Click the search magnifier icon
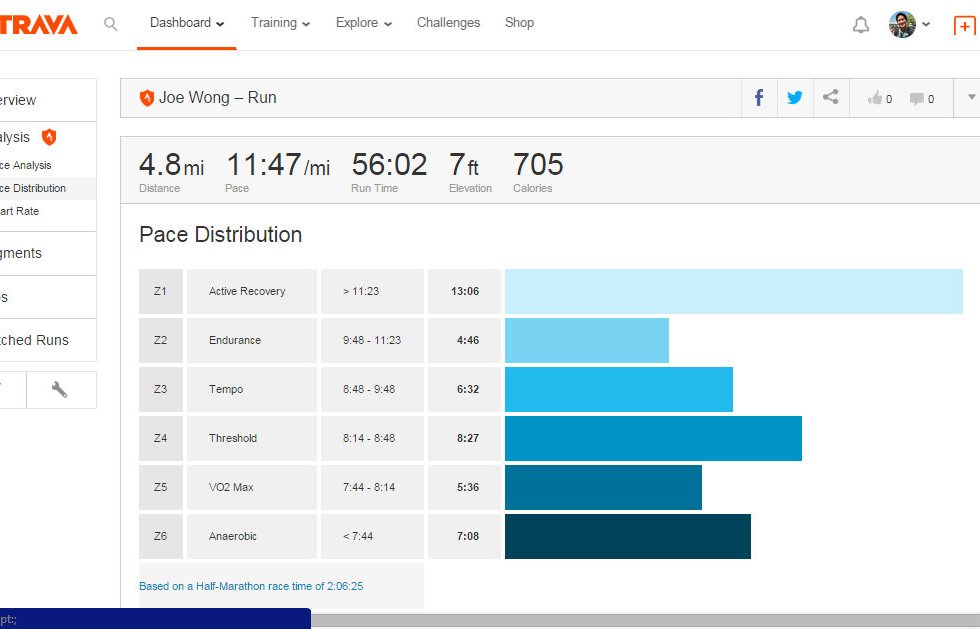This screenshot has width=980, height=629. pos(111,24)
